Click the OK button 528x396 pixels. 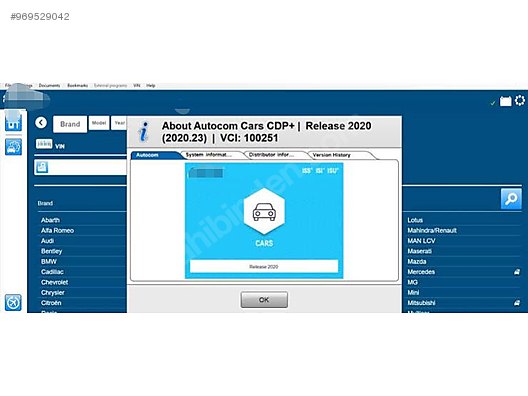(264, 300)
